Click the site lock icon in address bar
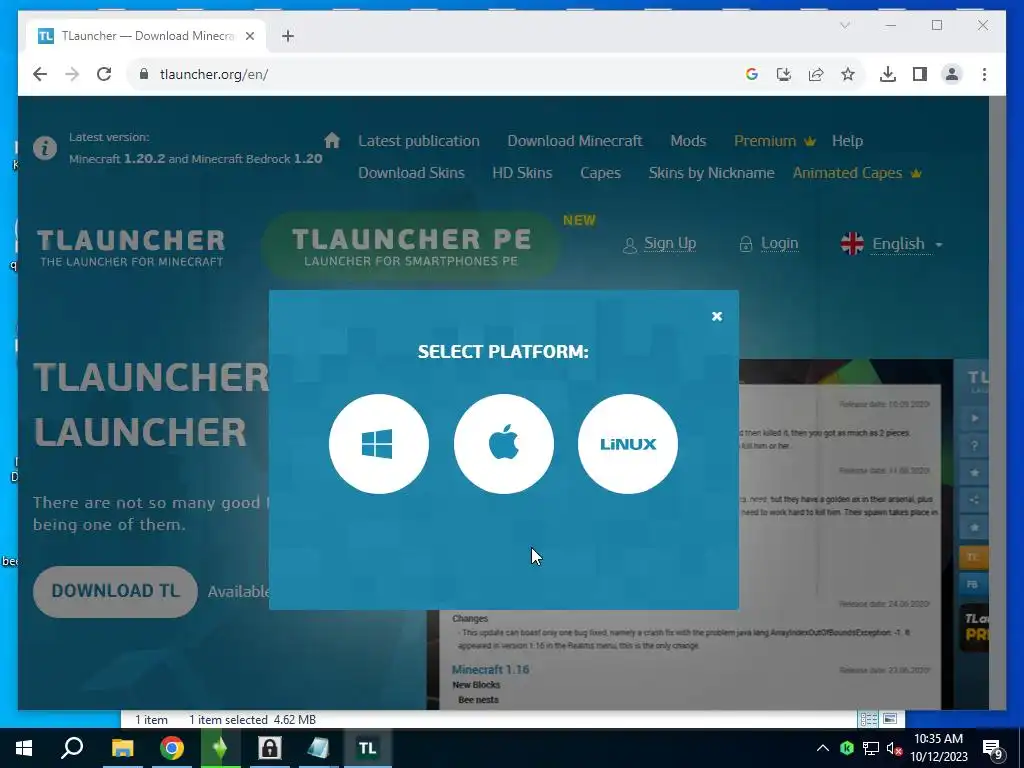Screen dimensions: 1024x768 click(144, 74)
